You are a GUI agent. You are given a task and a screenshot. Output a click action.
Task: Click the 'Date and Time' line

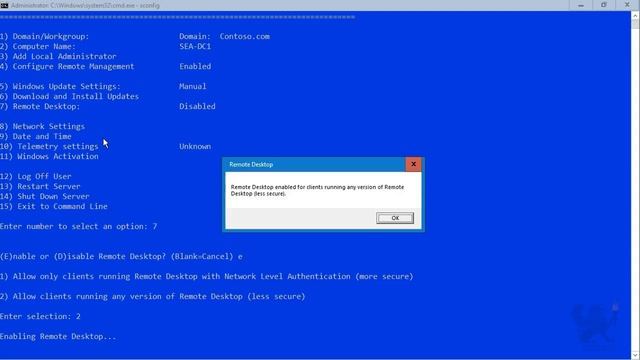tap(36, 136)
